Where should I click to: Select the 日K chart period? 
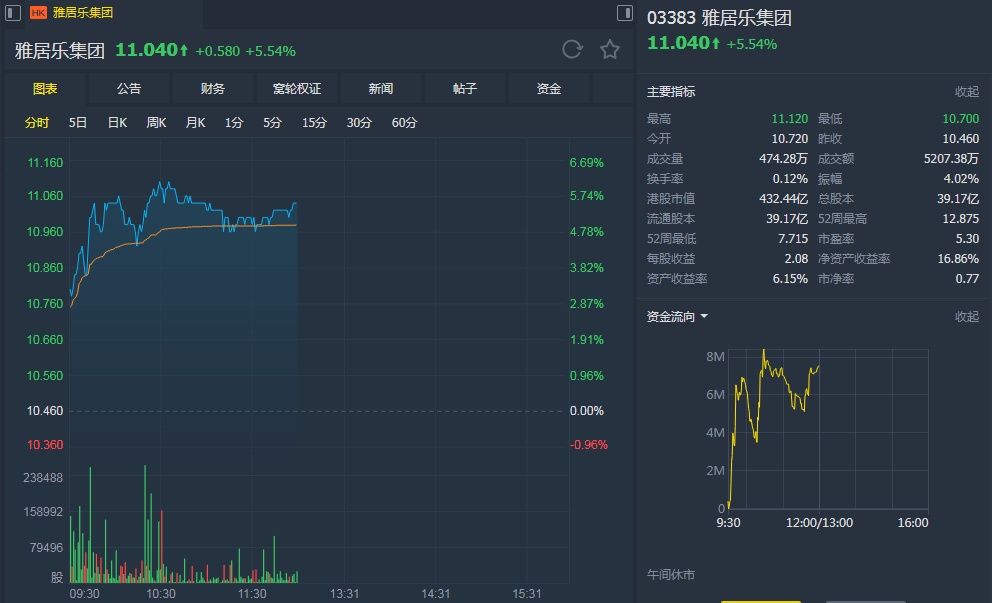[x=117, y=123]
